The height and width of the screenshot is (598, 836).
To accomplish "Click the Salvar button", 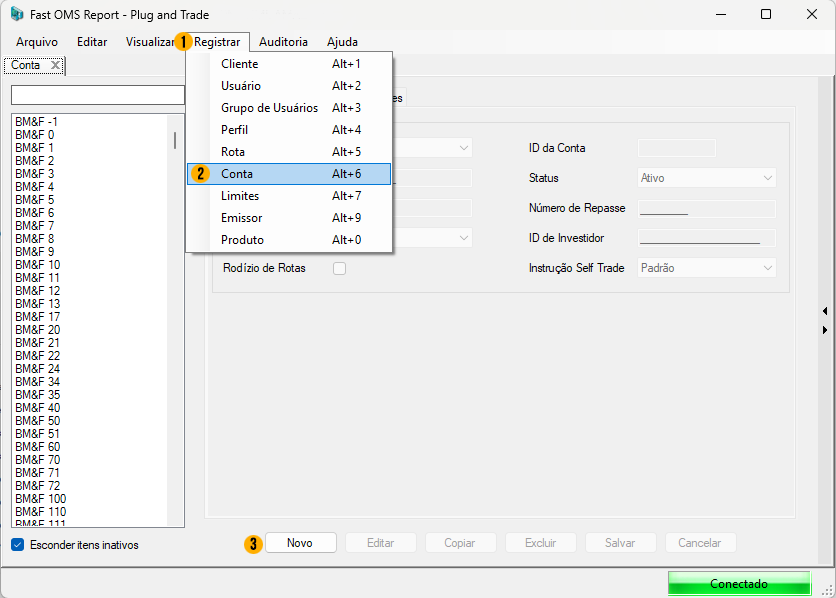I will [621, 543].
